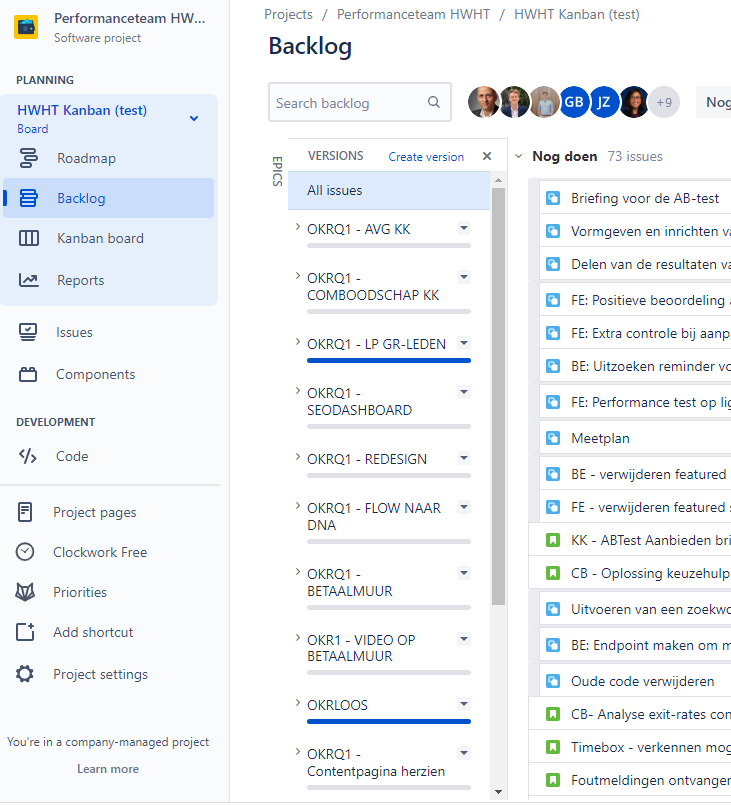
Task: Filter by the GB avatar
Action: (574, 102)
